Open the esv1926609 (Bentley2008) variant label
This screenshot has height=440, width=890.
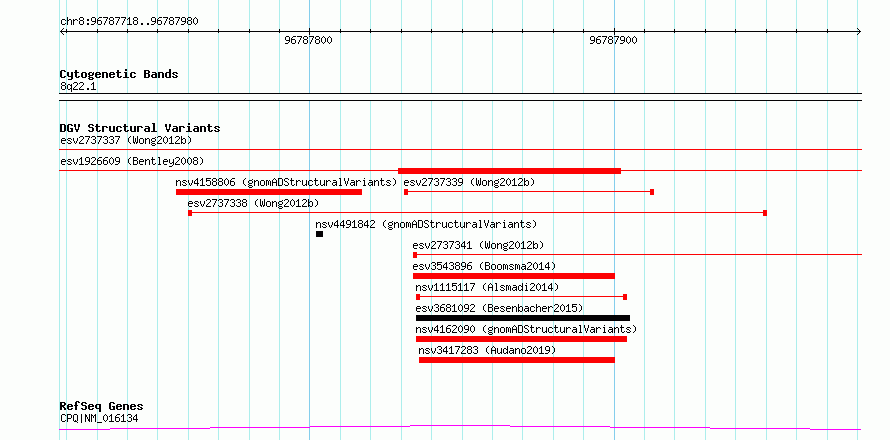tap(132, 161)
